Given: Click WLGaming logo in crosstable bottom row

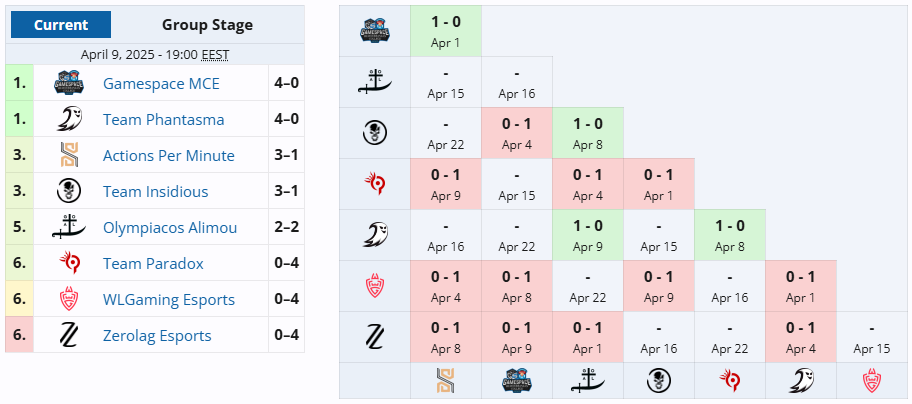Looking at the screenshot, I should coord(871,381).
